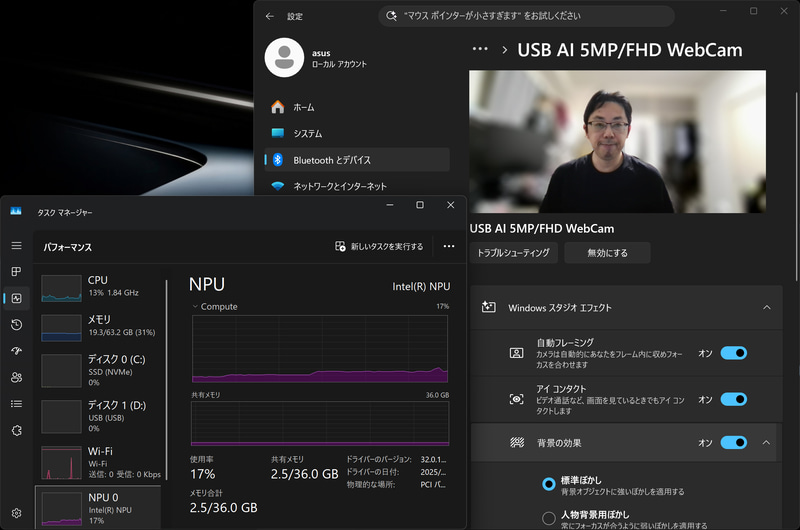Go back with the Settings back arrow

(269, 16)
